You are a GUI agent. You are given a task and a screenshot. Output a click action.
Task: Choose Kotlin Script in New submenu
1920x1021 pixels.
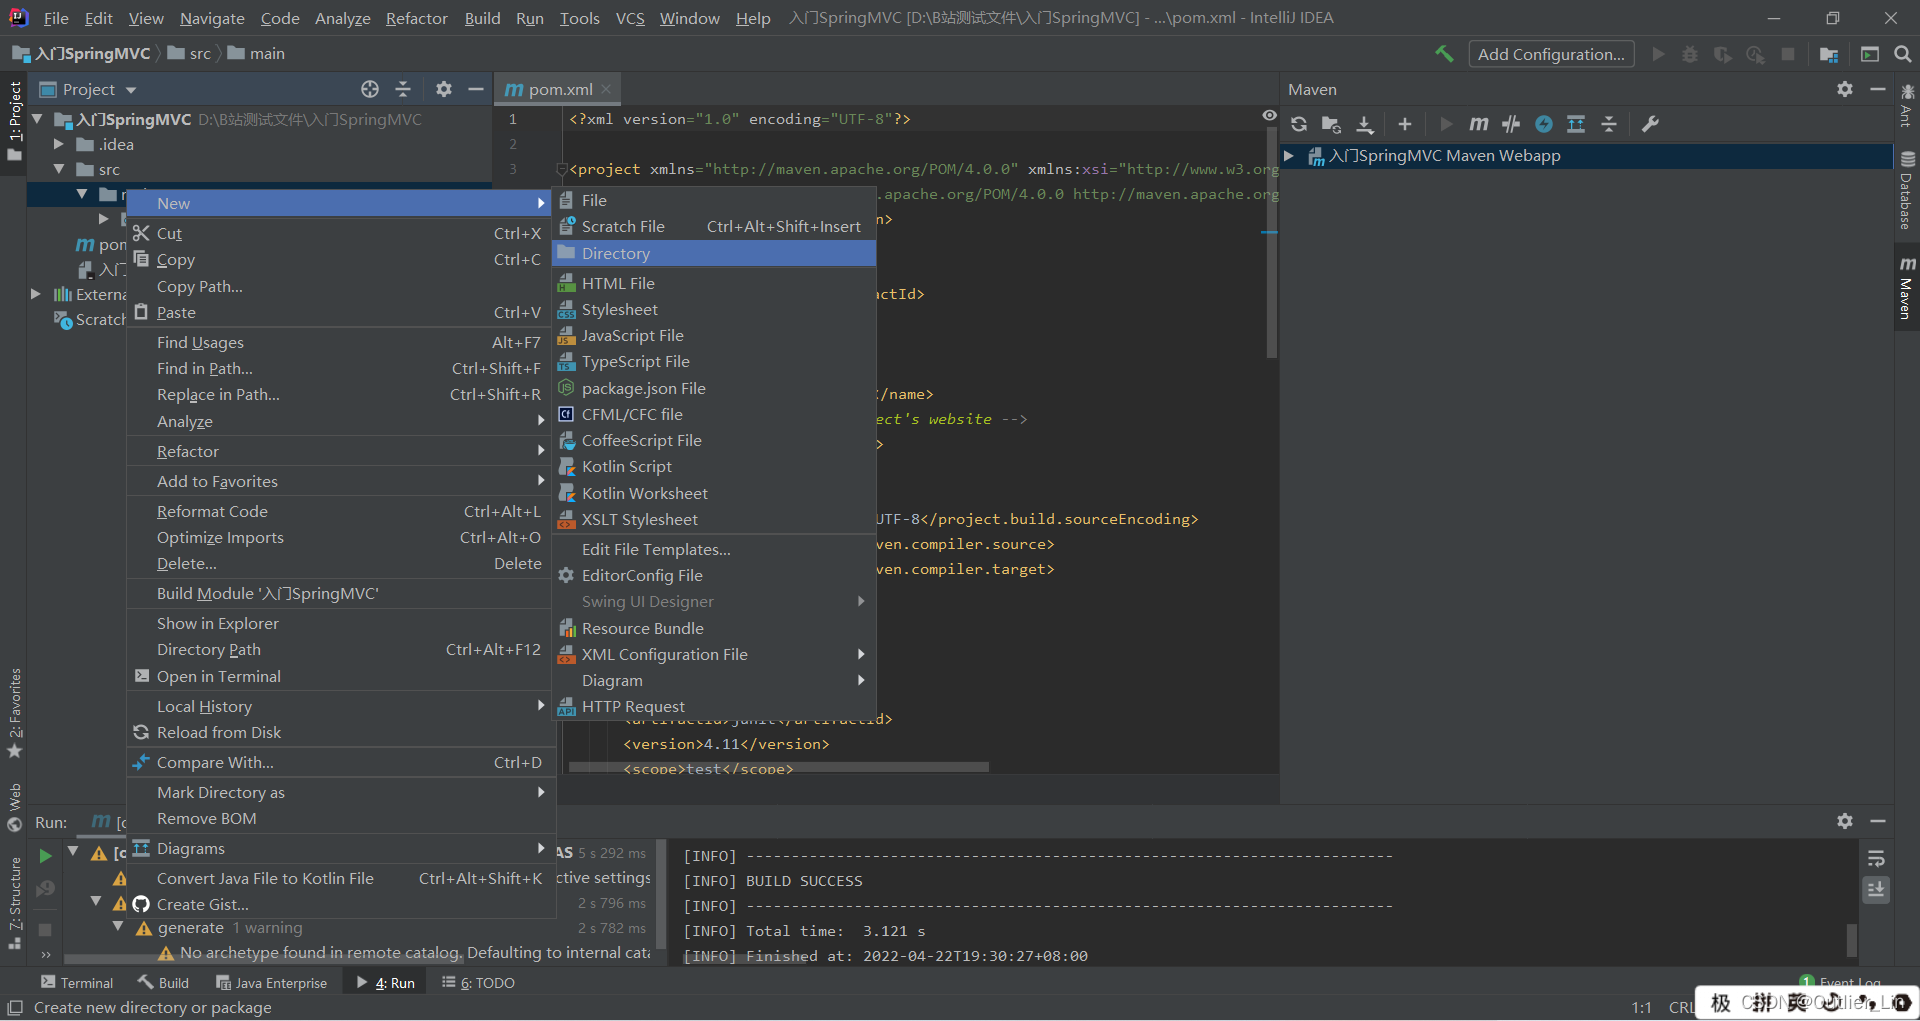[714, 466]
